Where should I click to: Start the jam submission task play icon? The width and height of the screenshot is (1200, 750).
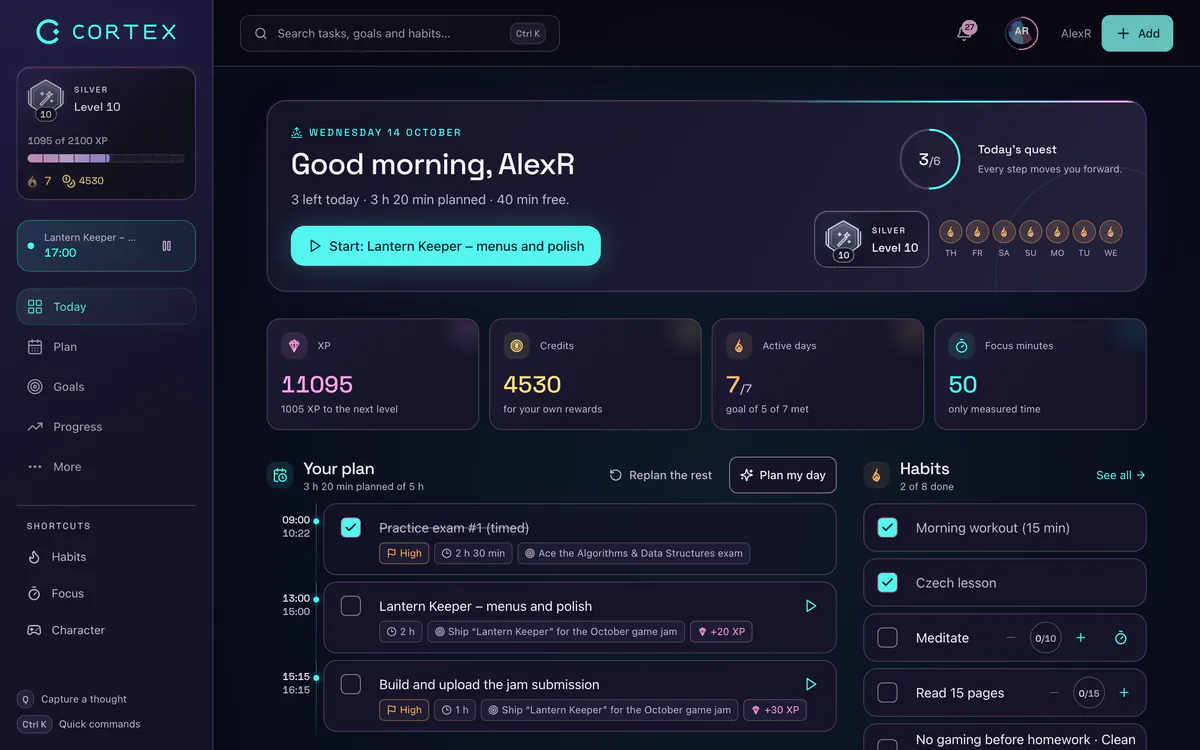[x=811, y=684]
